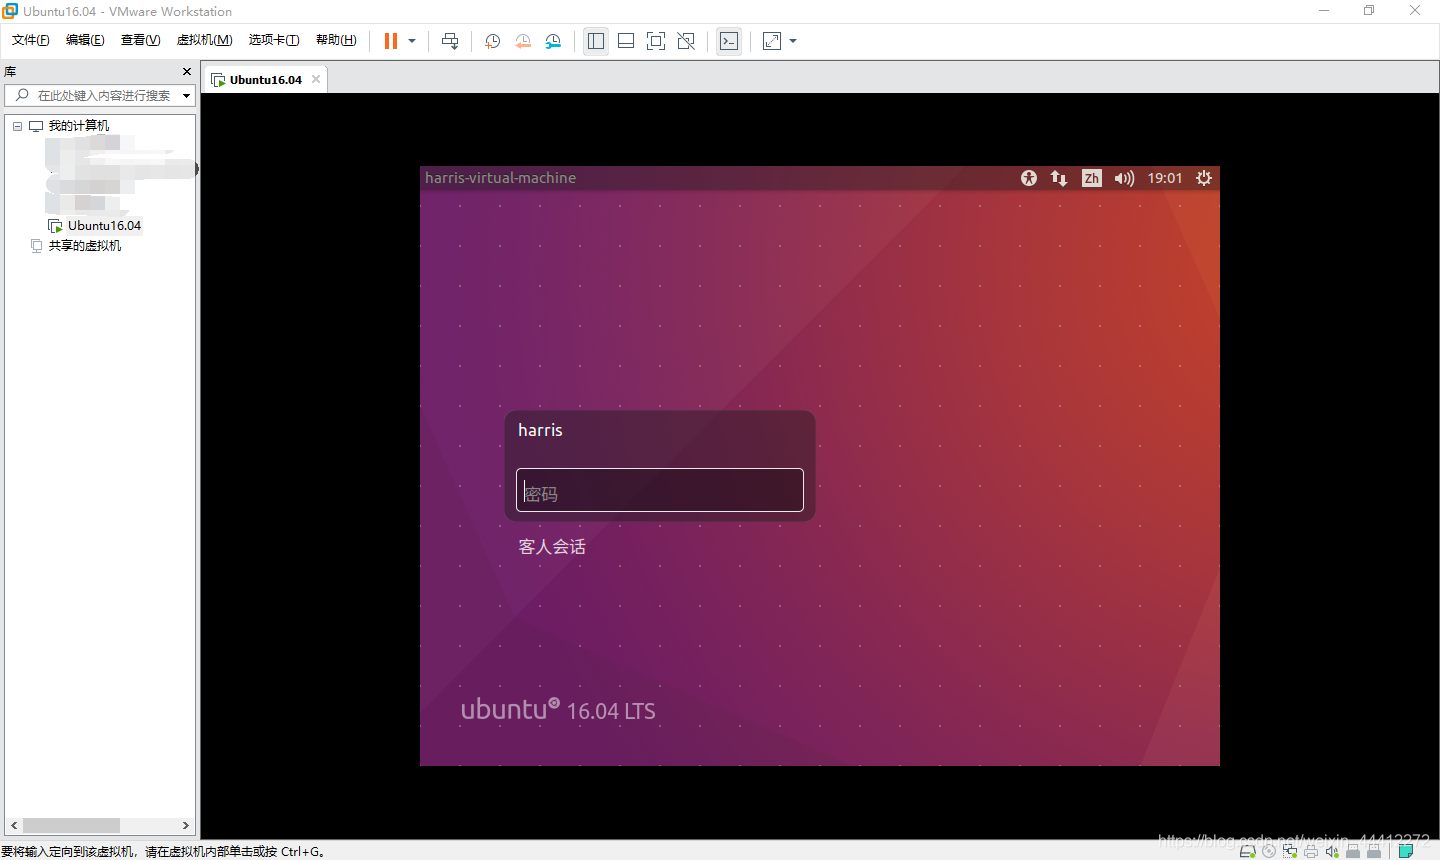Switch to Unity mode
The image size is (1440, 860).
[x=686, y=41]
